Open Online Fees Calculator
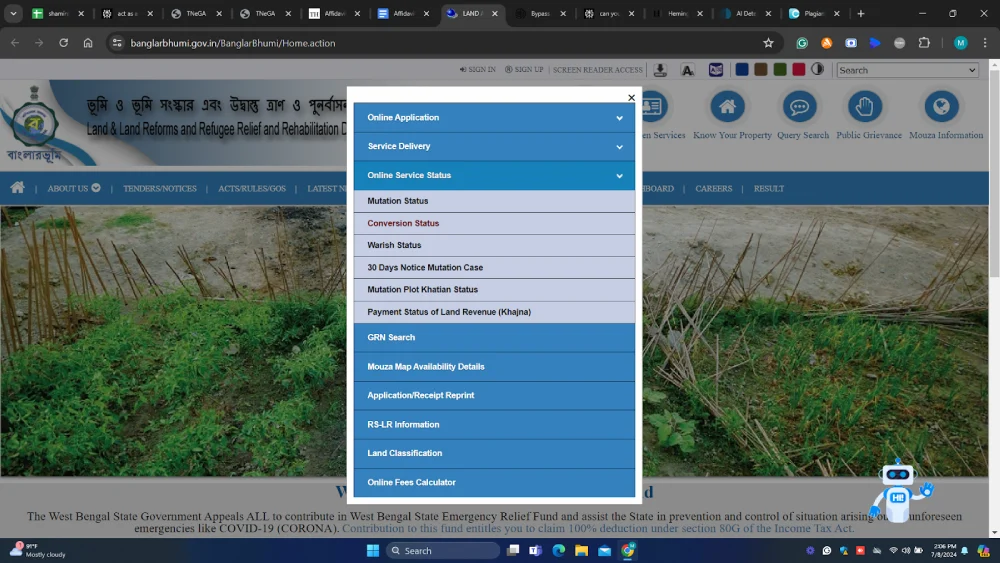The height and width of the screenshot is (563, 1000). (x=494, y=483)
